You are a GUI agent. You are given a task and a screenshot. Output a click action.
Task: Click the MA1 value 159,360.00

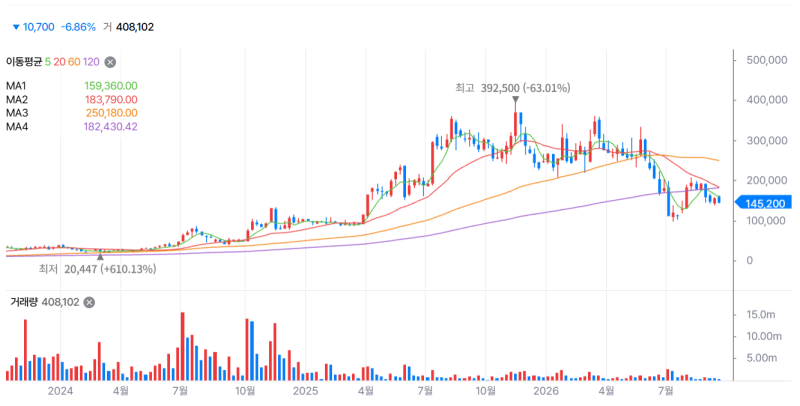[111, 86]
